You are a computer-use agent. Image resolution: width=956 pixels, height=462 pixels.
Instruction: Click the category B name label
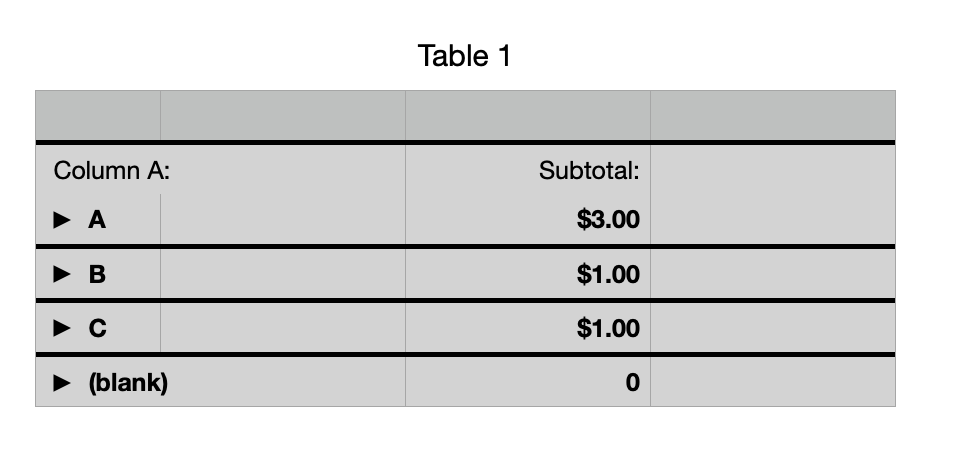tap(97, 274)
